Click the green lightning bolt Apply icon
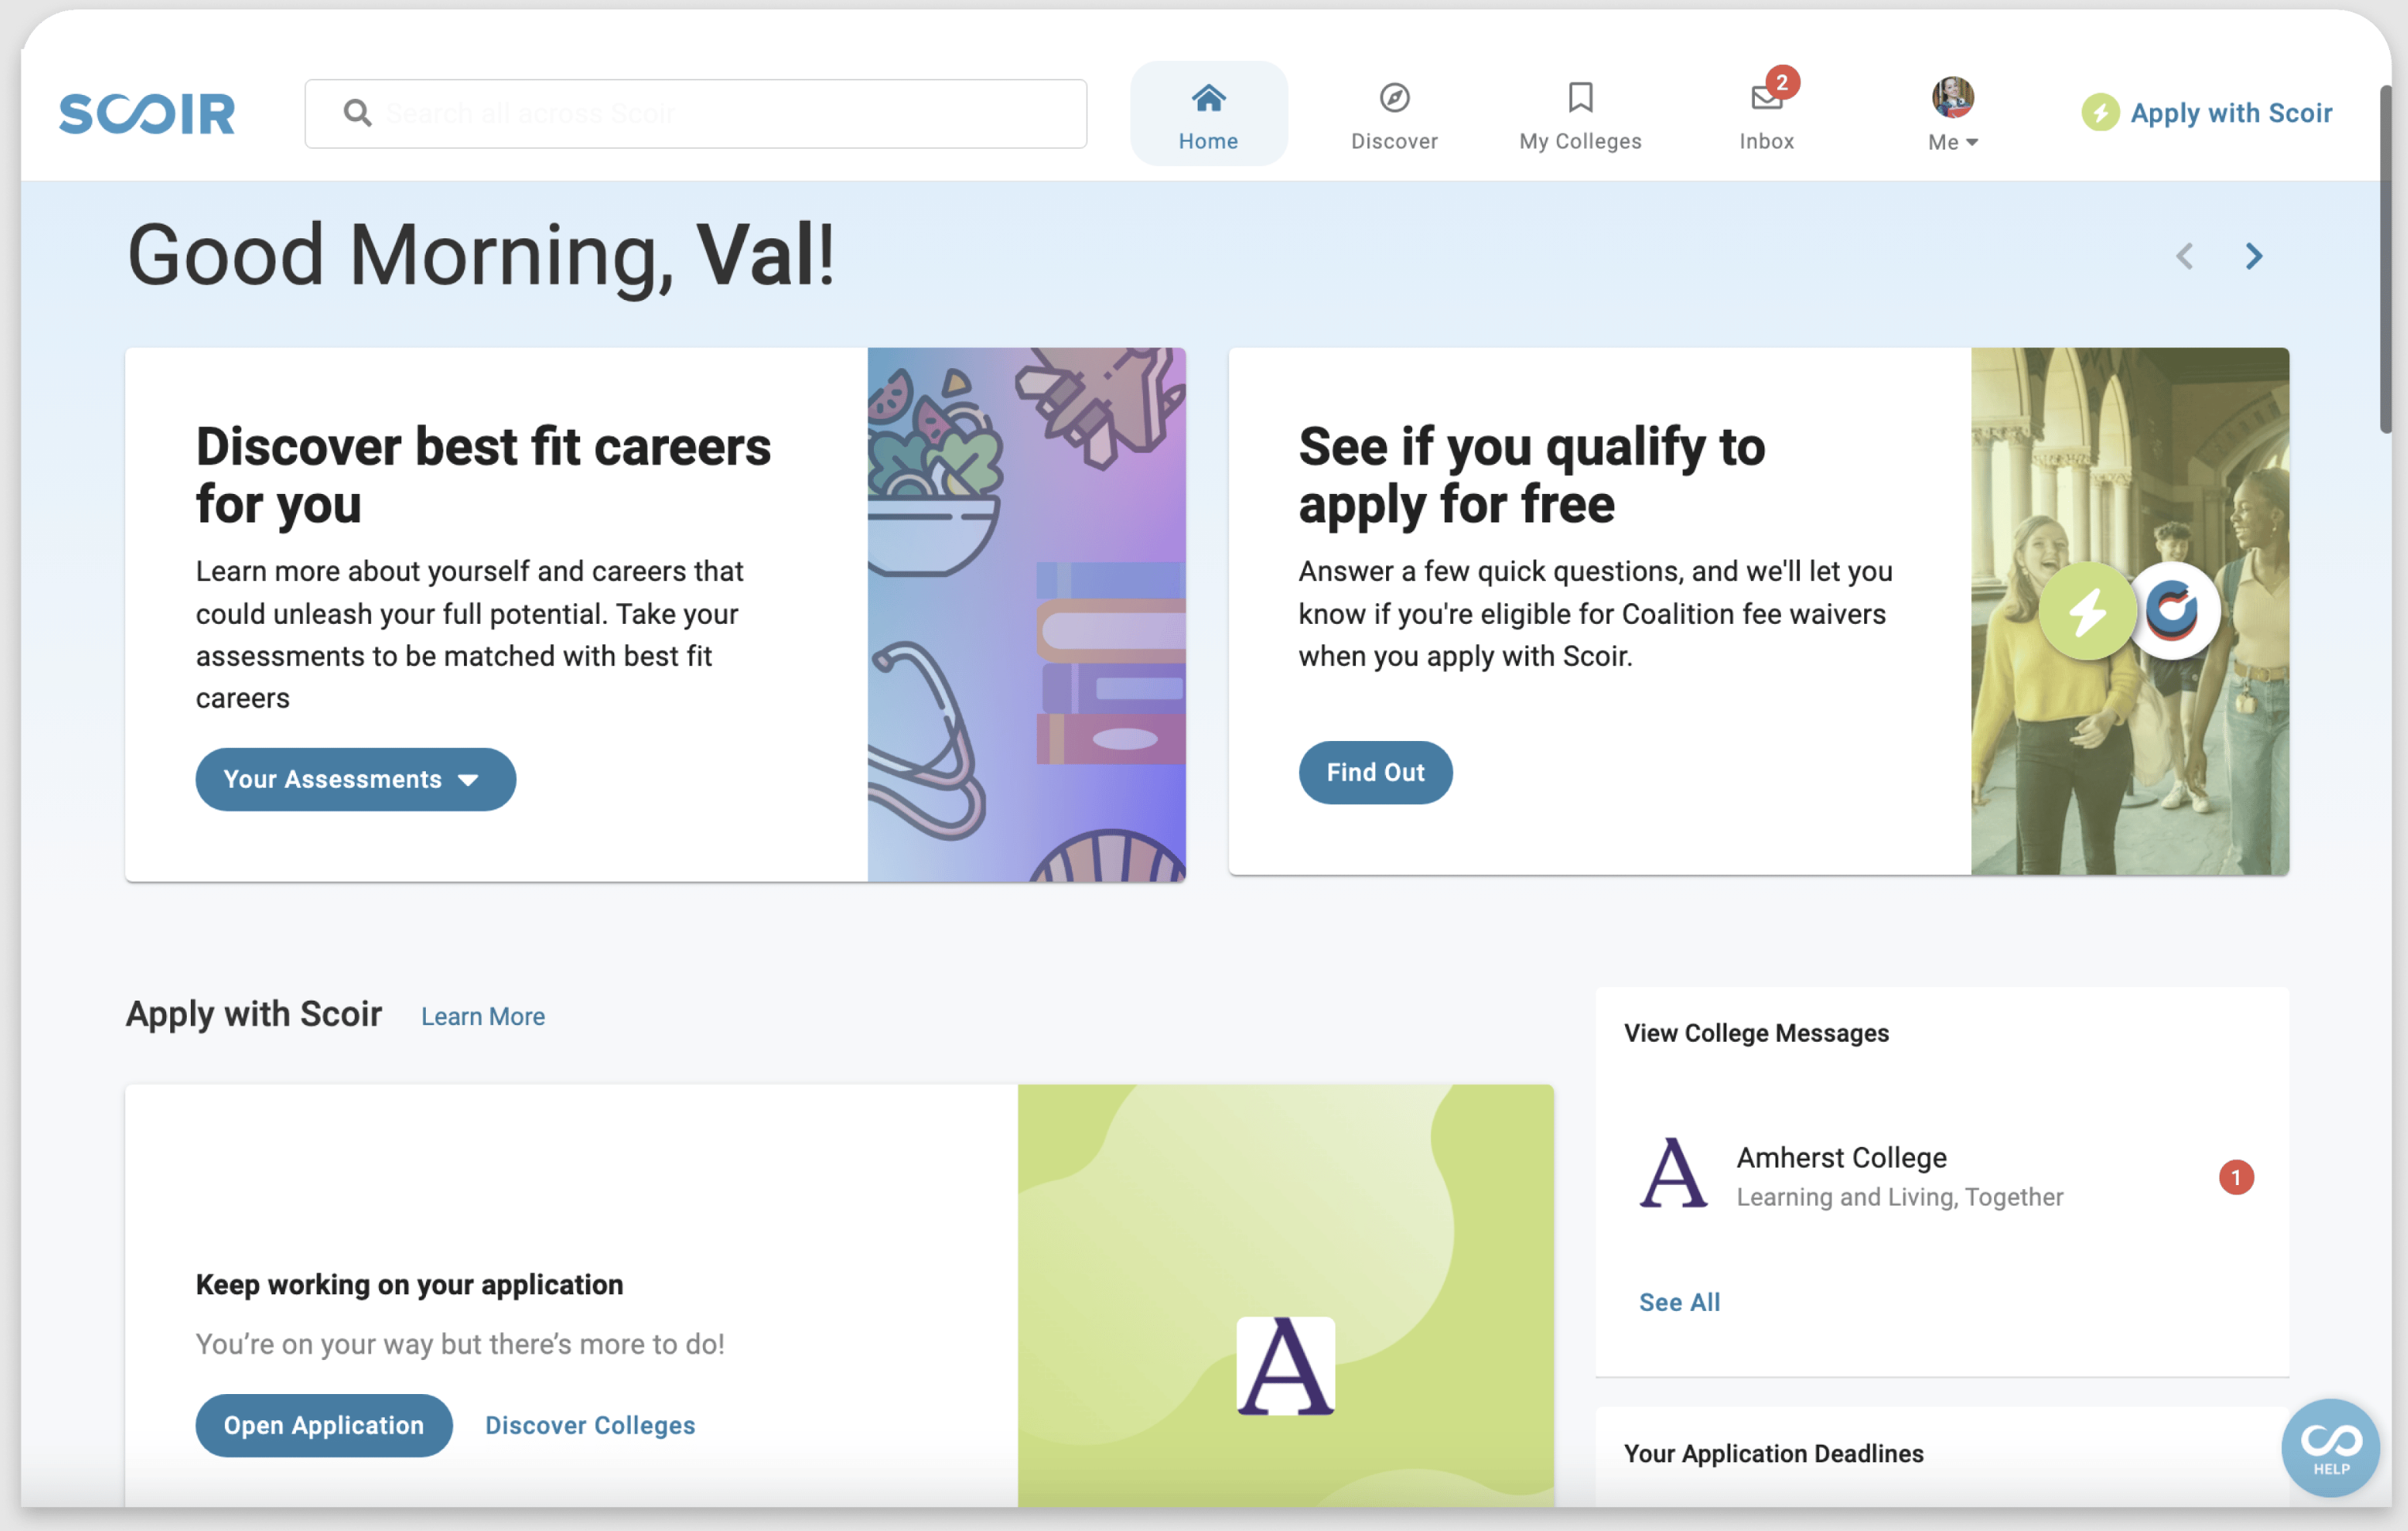 tap(2100, 113)
